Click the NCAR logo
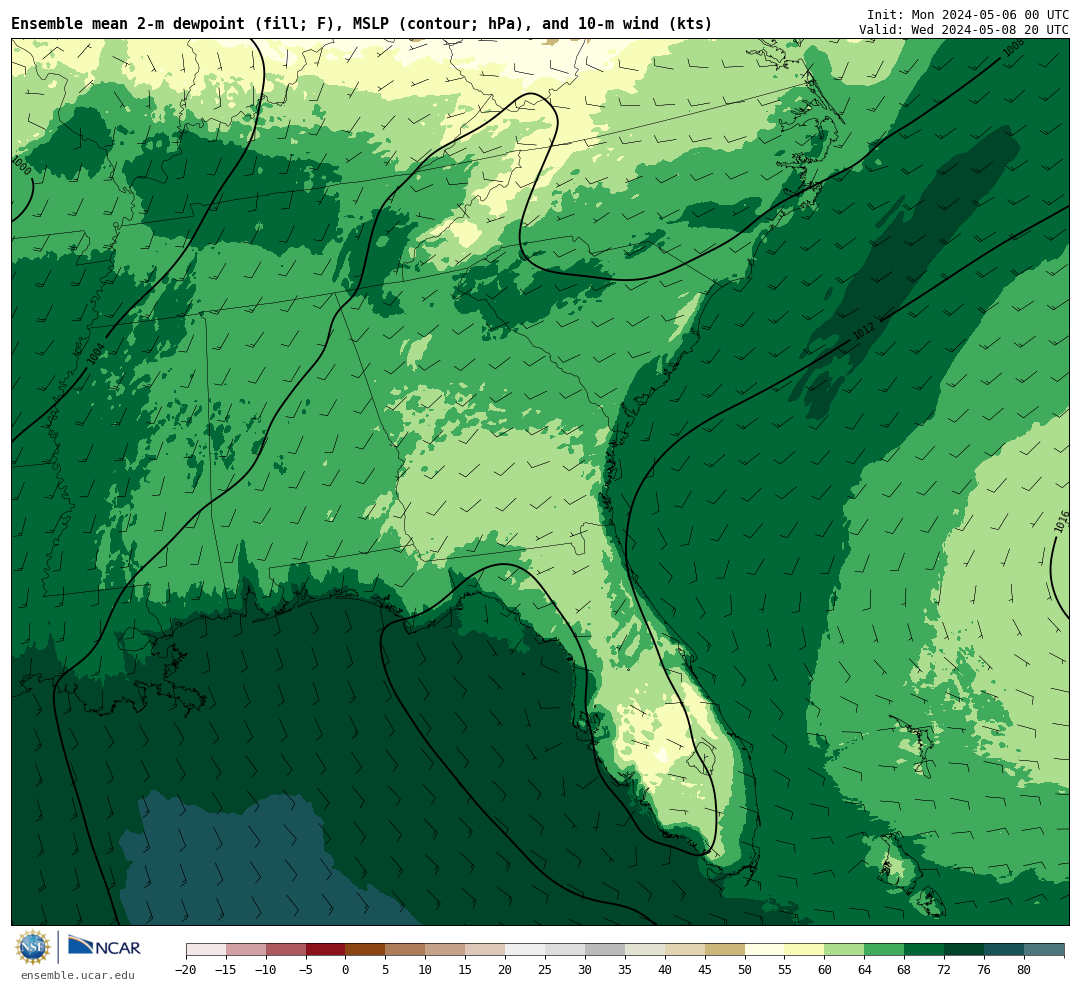Screen dimensions: 1080x988 coord(104,945)
